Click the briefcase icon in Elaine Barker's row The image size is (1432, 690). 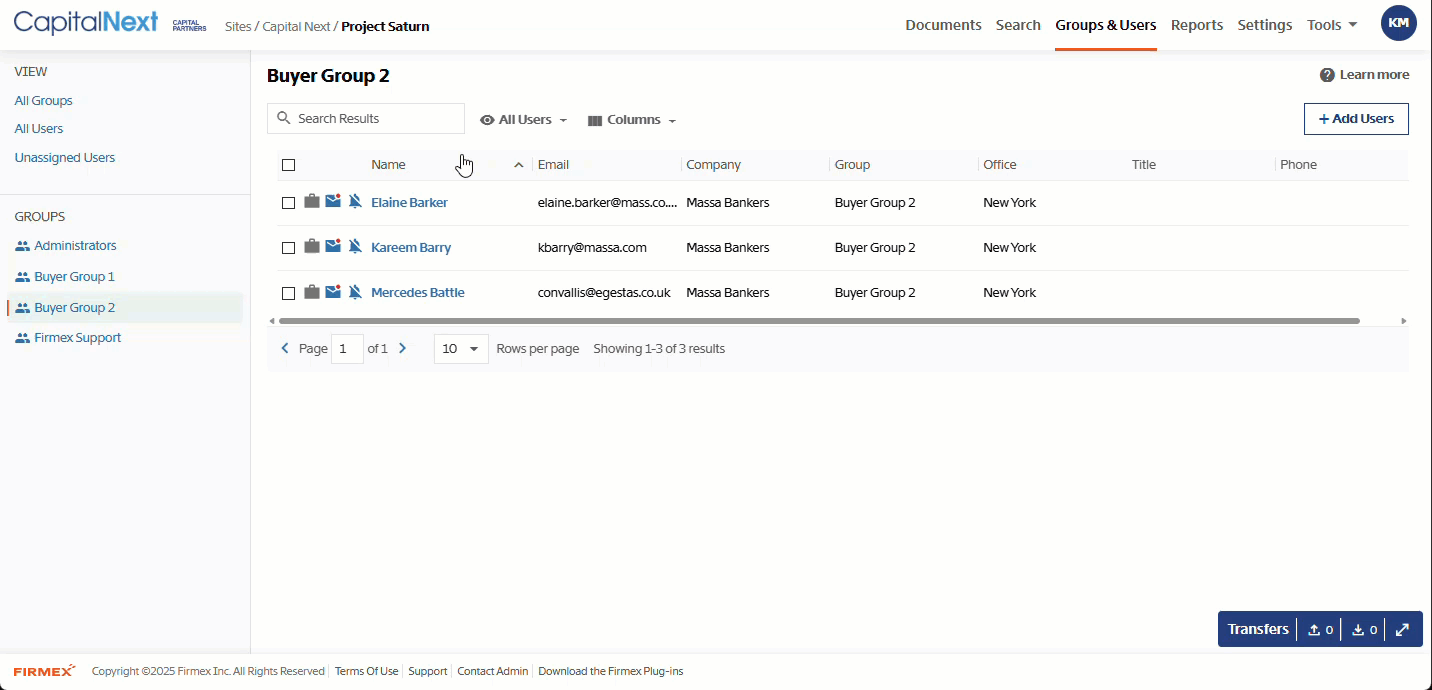(x=312, y=202)
